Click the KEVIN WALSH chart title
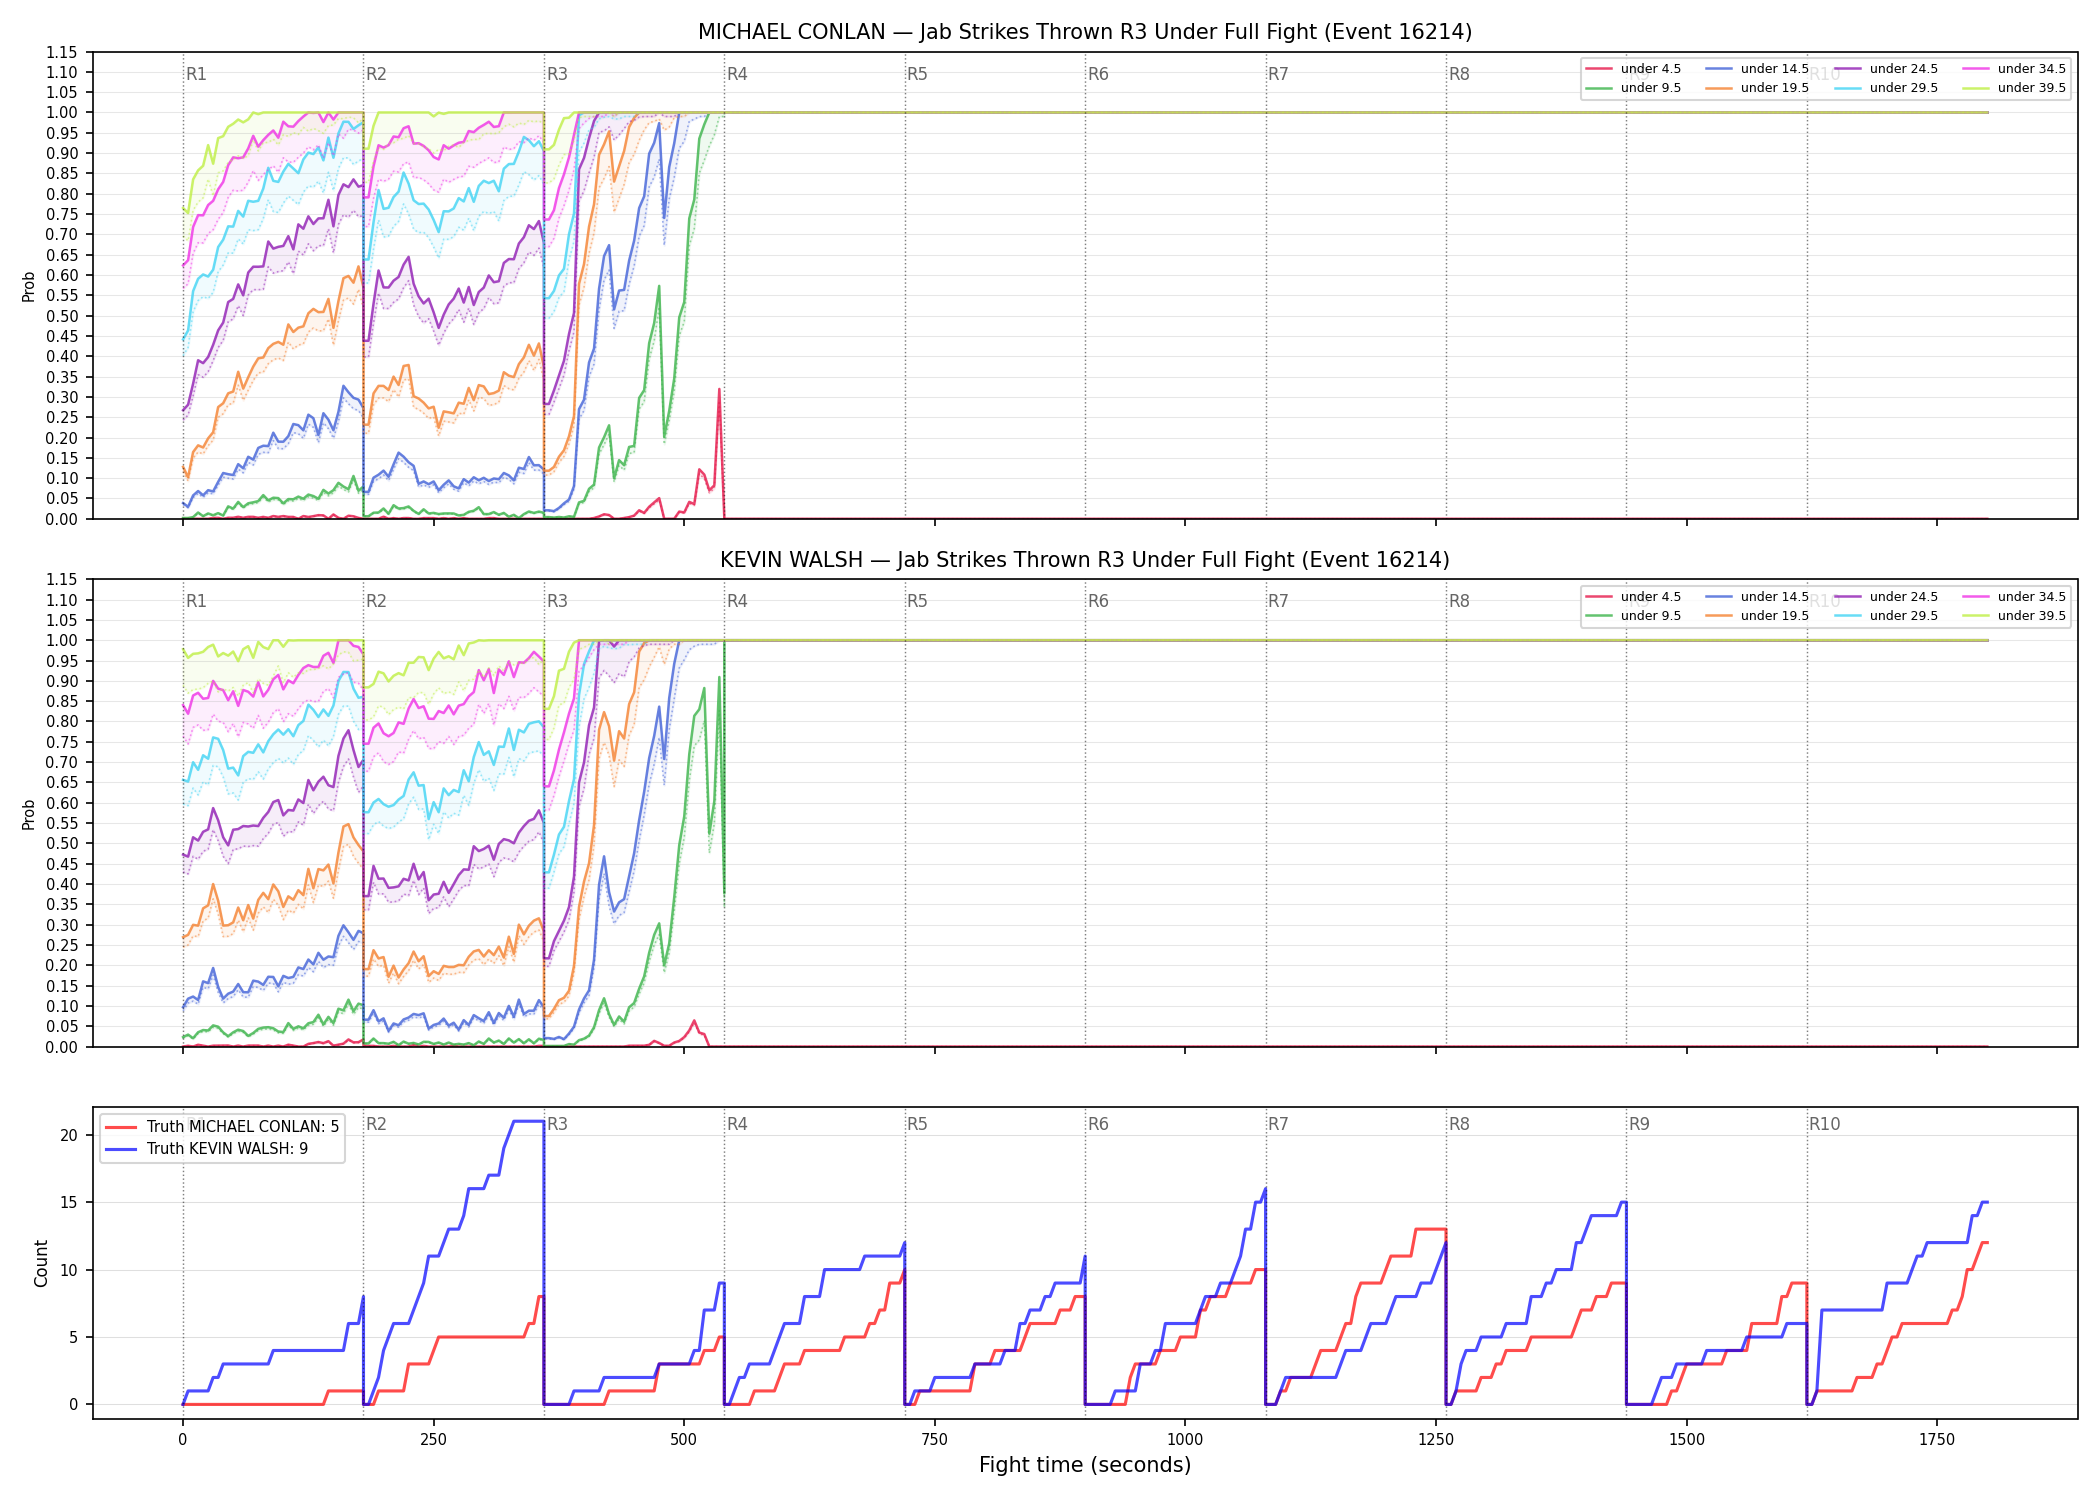 pos(1085,560)
